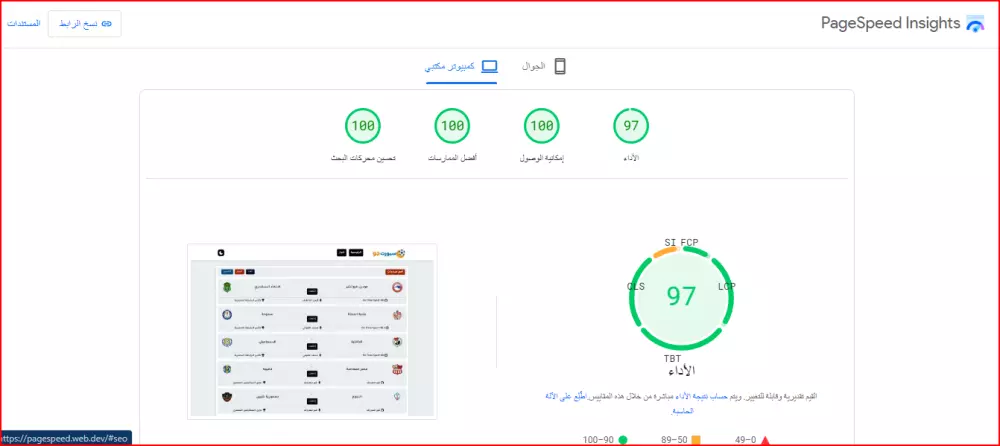
Task: Click the mobile phone icon
Action: coord(560,66)
